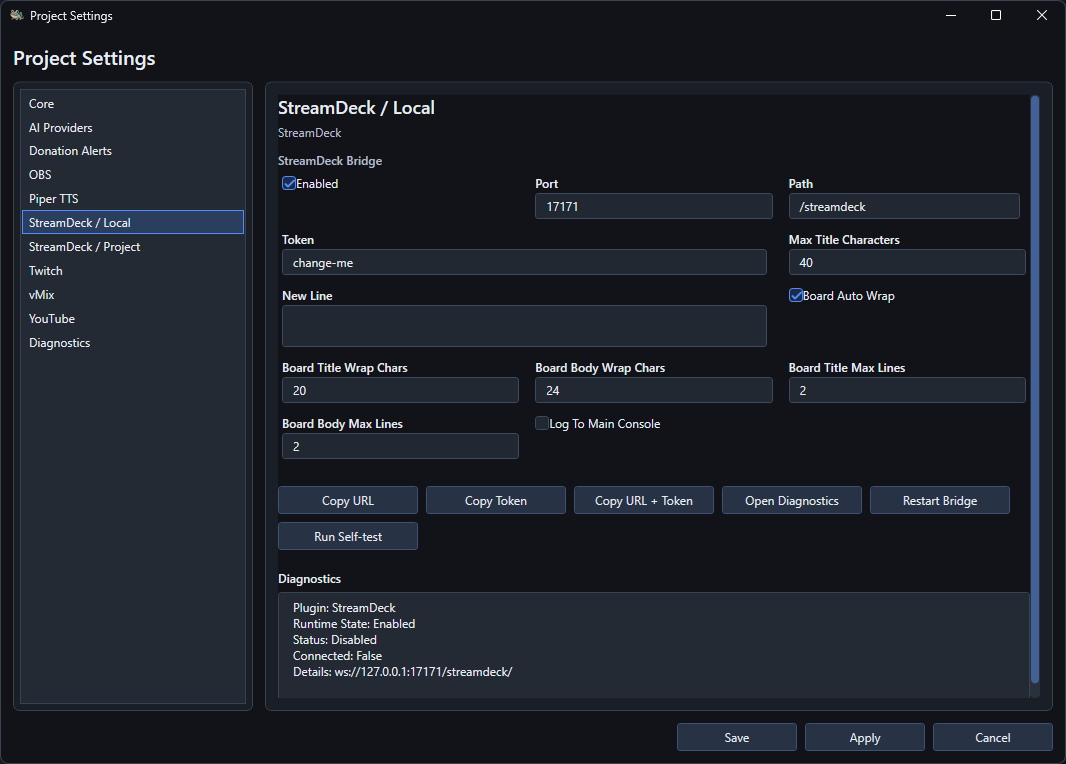Screen dimensions: 1066x764
Task: Cancel the settings dialog
Action: 993,737
